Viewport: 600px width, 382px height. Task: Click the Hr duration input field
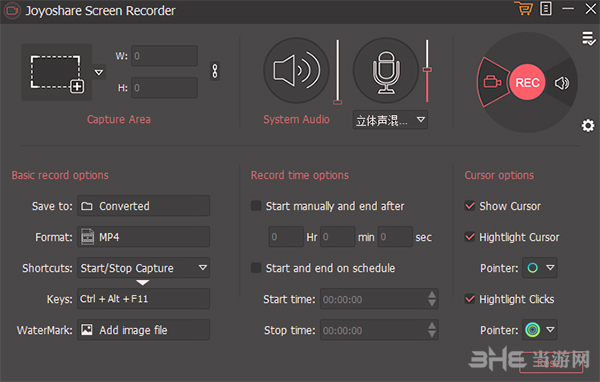(x=286, y=237)
